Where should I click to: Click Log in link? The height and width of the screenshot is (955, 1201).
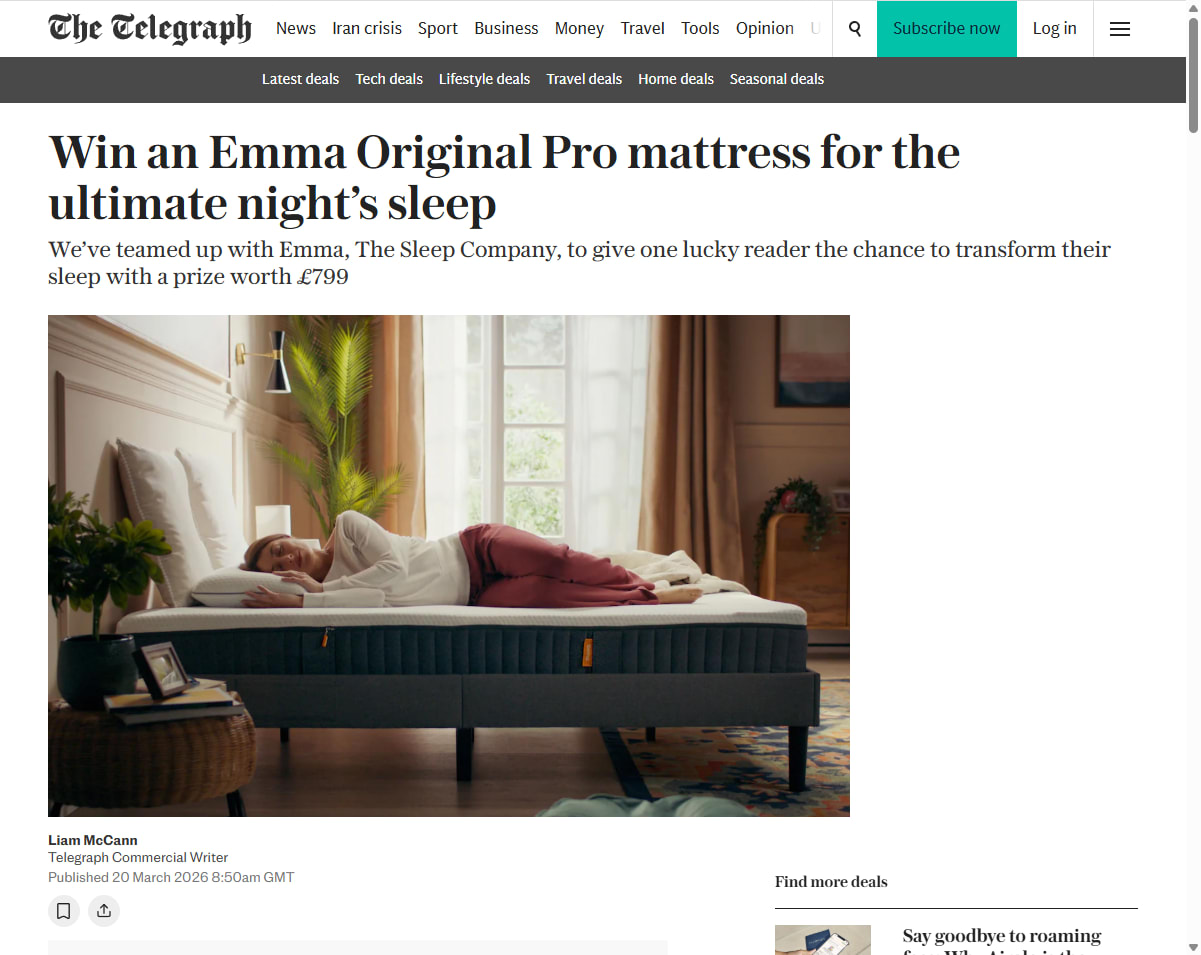click(x=1055, y=29)
